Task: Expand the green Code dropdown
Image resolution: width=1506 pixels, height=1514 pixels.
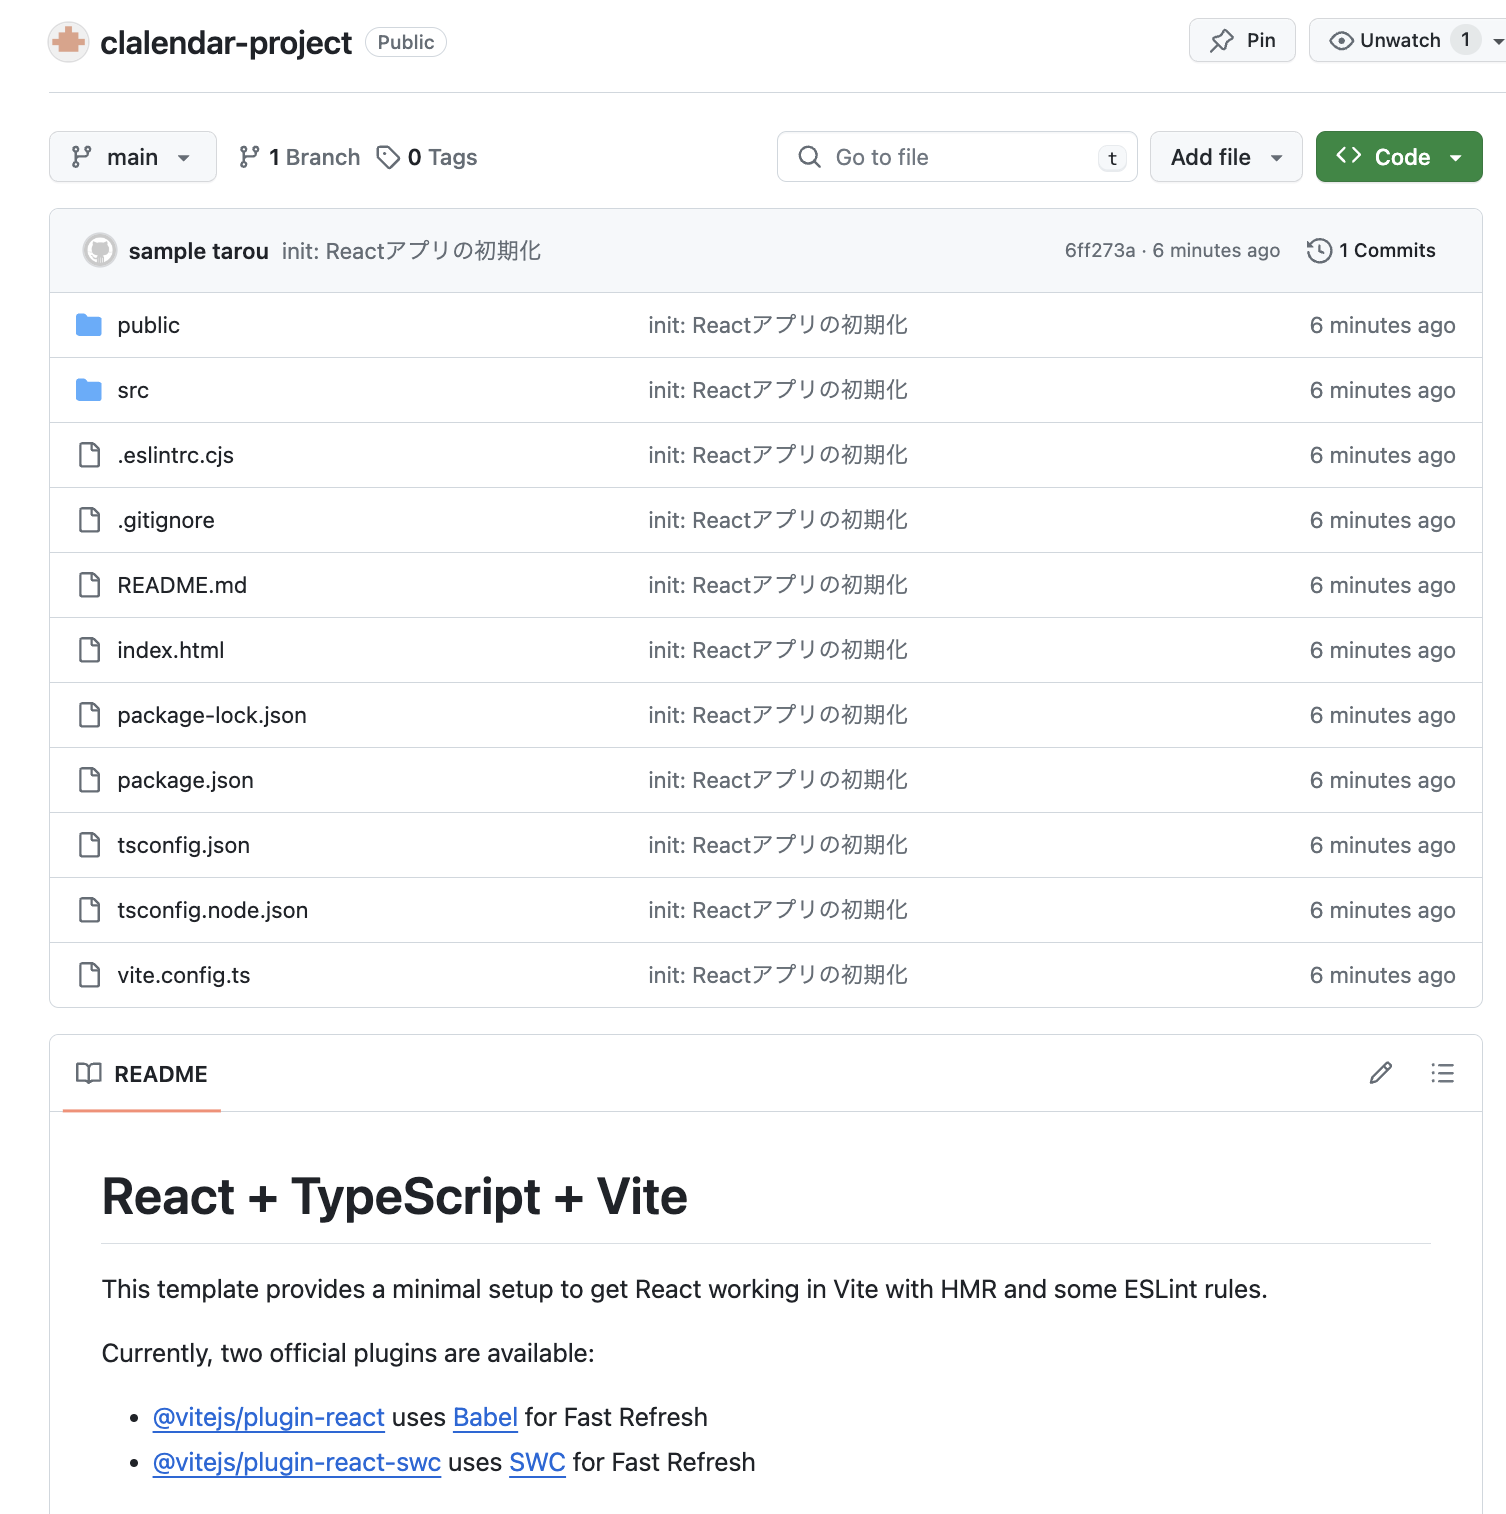Action: [x=1398, y=157]
